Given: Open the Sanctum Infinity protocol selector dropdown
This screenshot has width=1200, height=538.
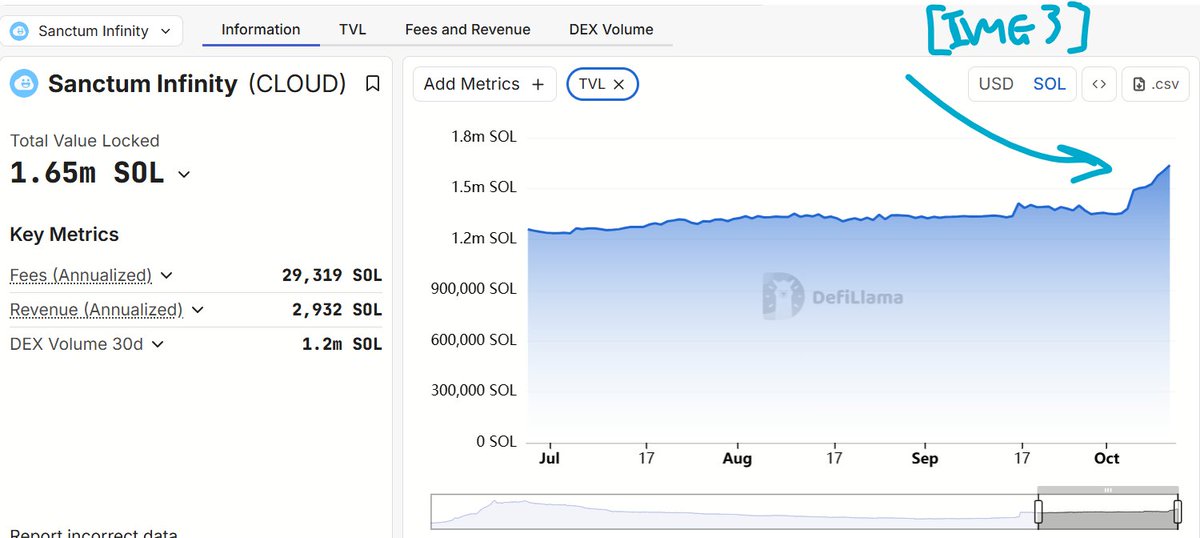Looking at the screenshot, I should pos(92,31).
